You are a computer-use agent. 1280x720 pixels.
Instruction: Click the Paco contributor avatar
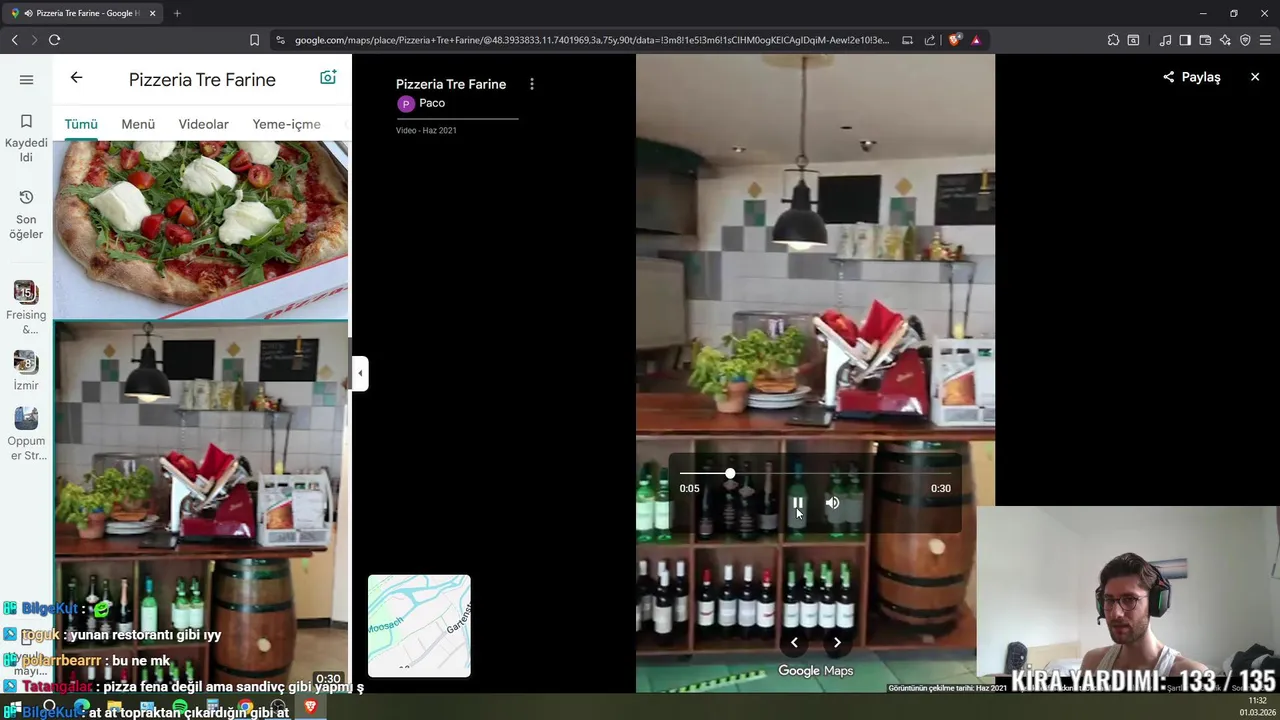coord(405,104)
